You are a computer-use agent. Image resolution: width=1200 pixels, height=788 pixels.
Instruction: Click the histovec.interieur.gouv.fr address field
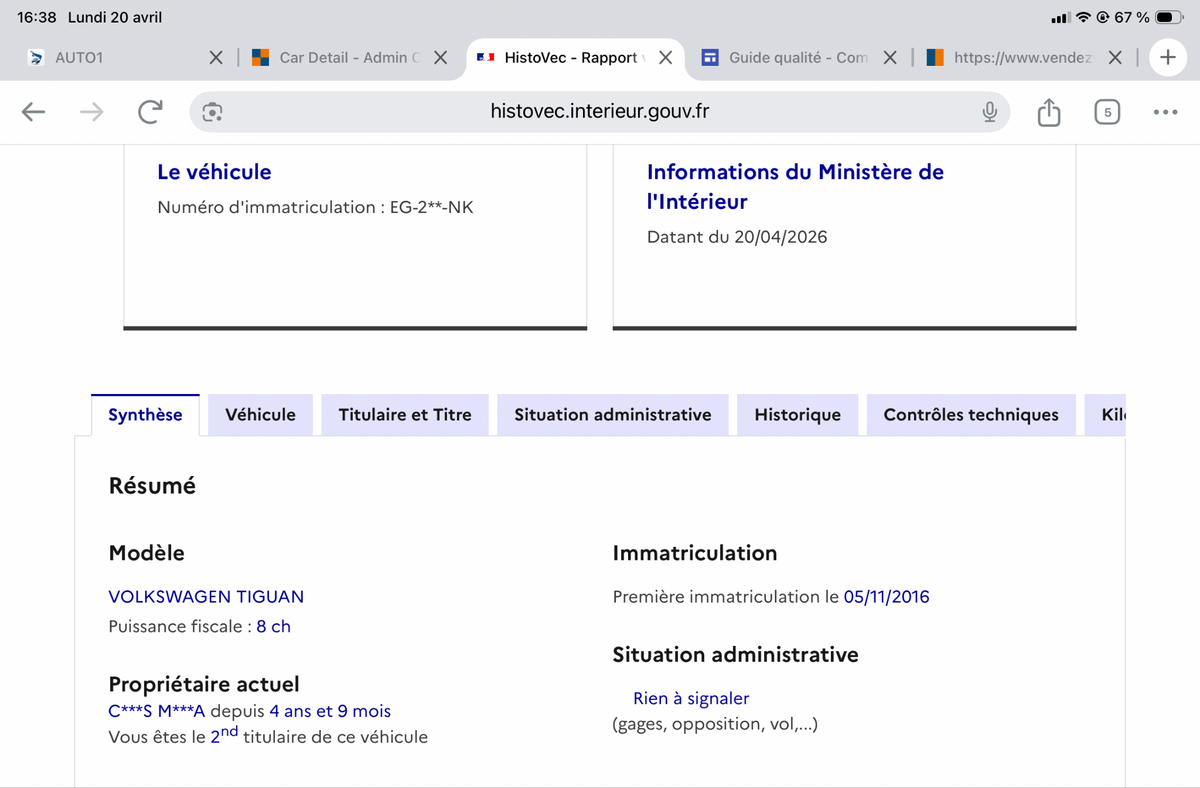tap(600, 112)
